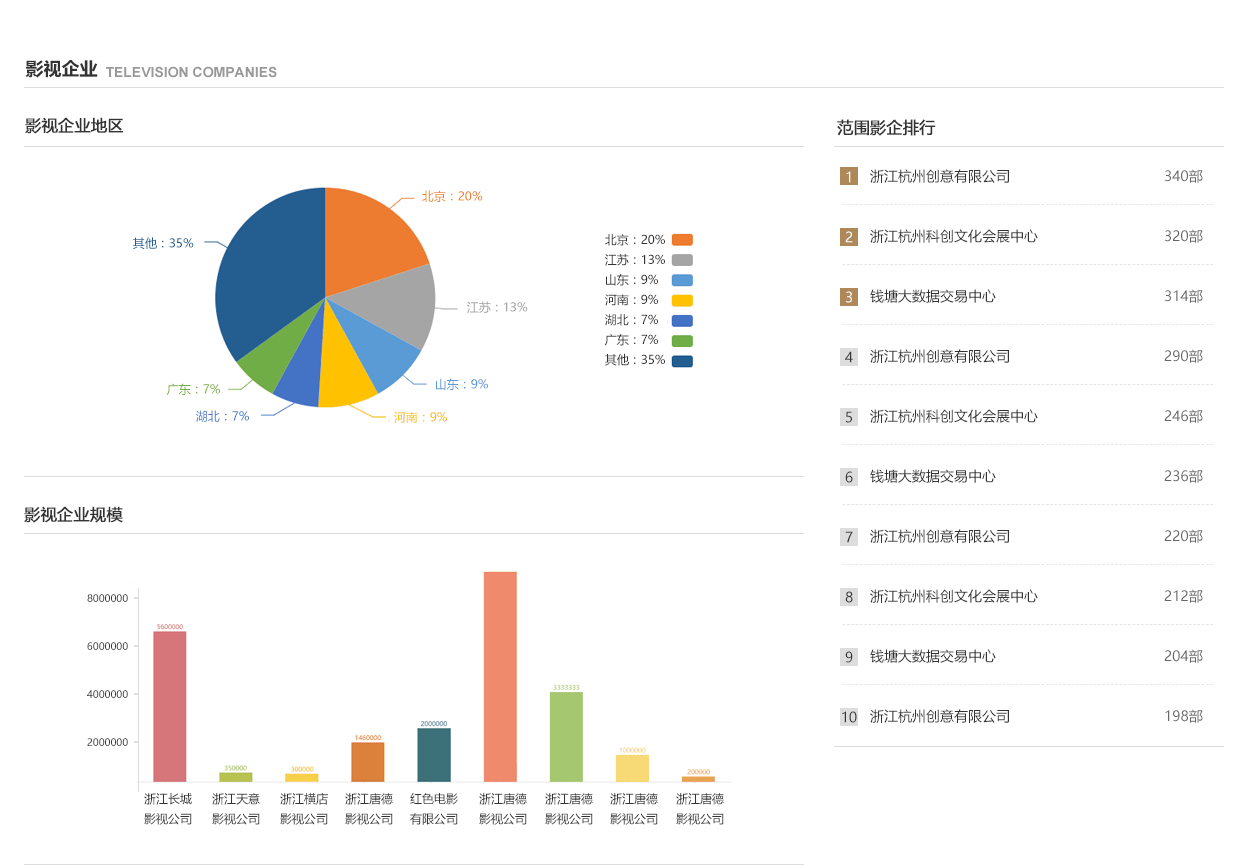The height and width of the screenshot is (865, 1252).
Task: Click the 浙江天意影视公司 bar valued 350000
Action: [x=236, y=777]
